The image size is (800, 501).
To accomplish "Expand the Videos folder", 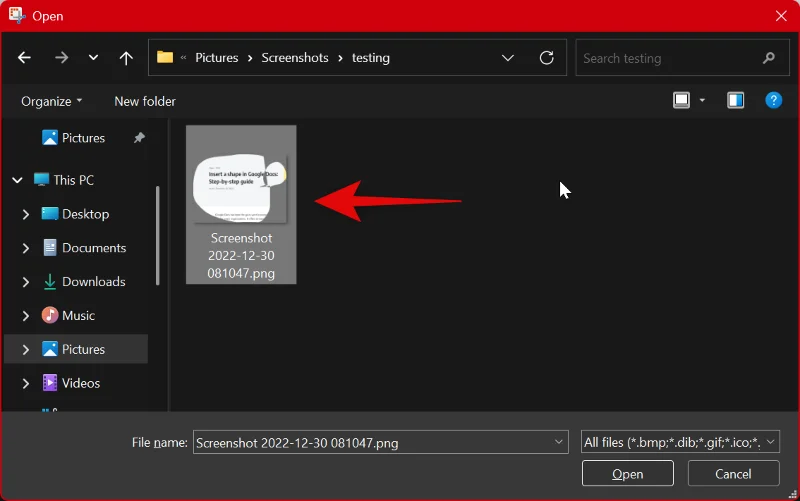I will coord(26,383).
